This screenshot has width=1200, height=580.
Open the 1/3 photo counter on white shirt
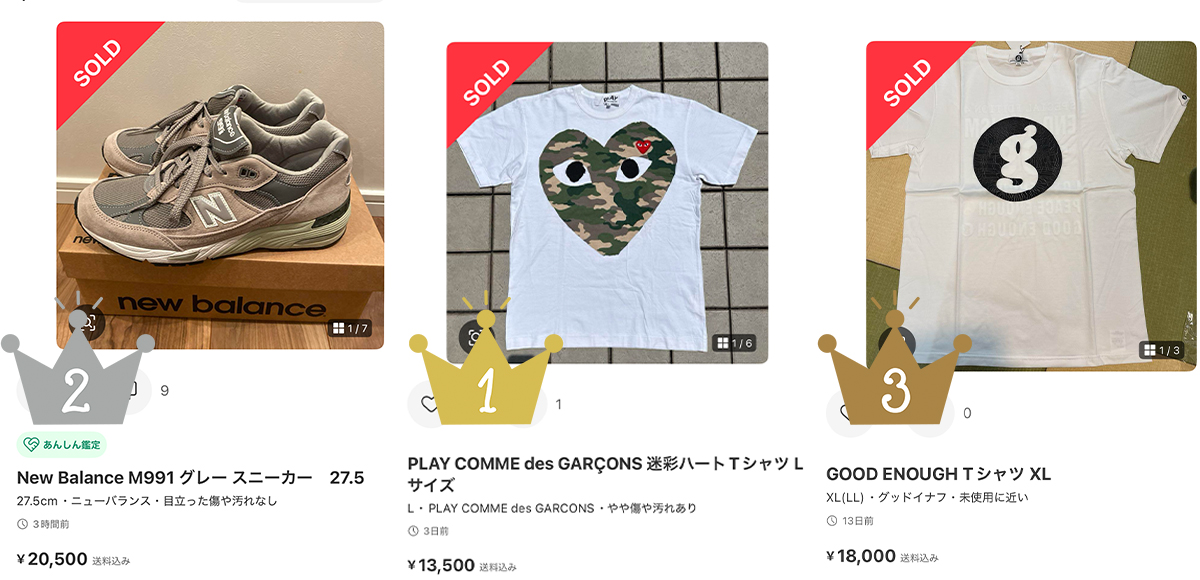(x=1163, y=350)
